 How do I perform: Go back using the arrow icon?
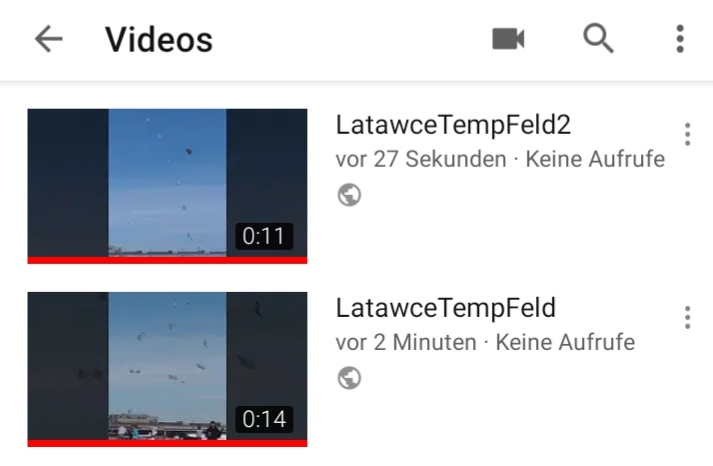tap(49, 39)
